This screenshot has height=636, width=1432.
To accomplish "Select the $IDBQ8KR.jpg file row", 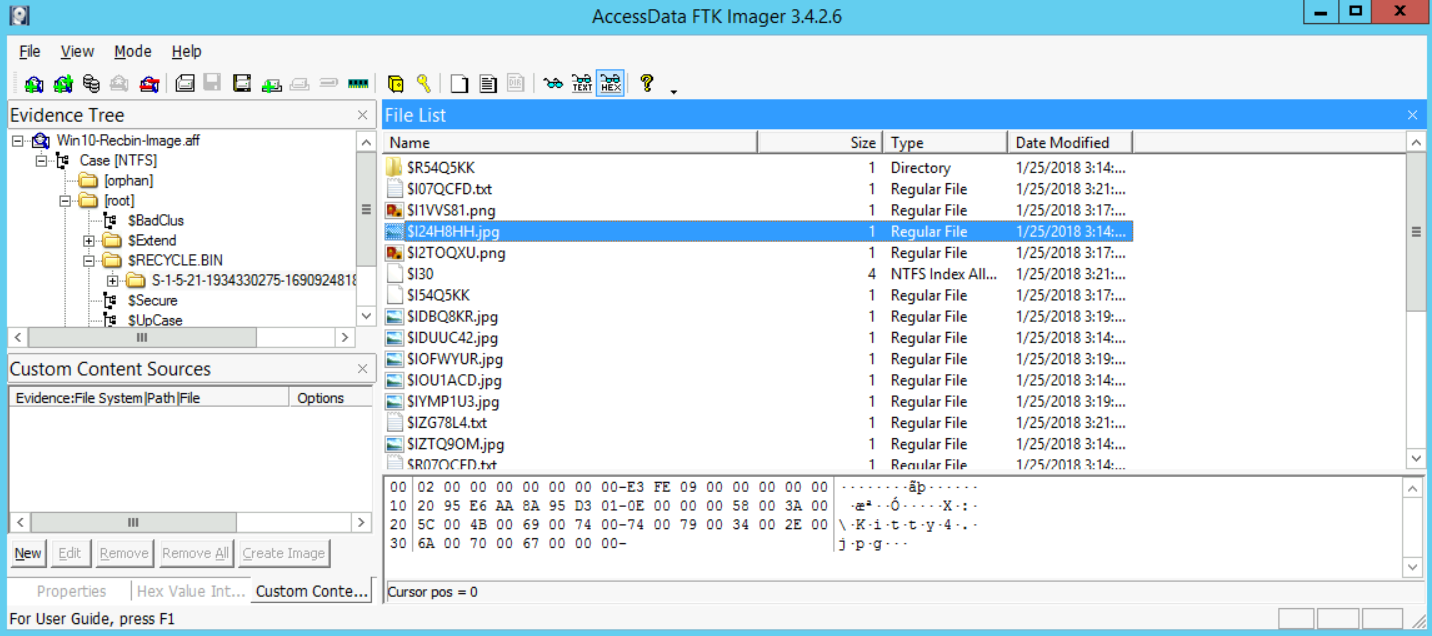I will (x=452, y=317).
